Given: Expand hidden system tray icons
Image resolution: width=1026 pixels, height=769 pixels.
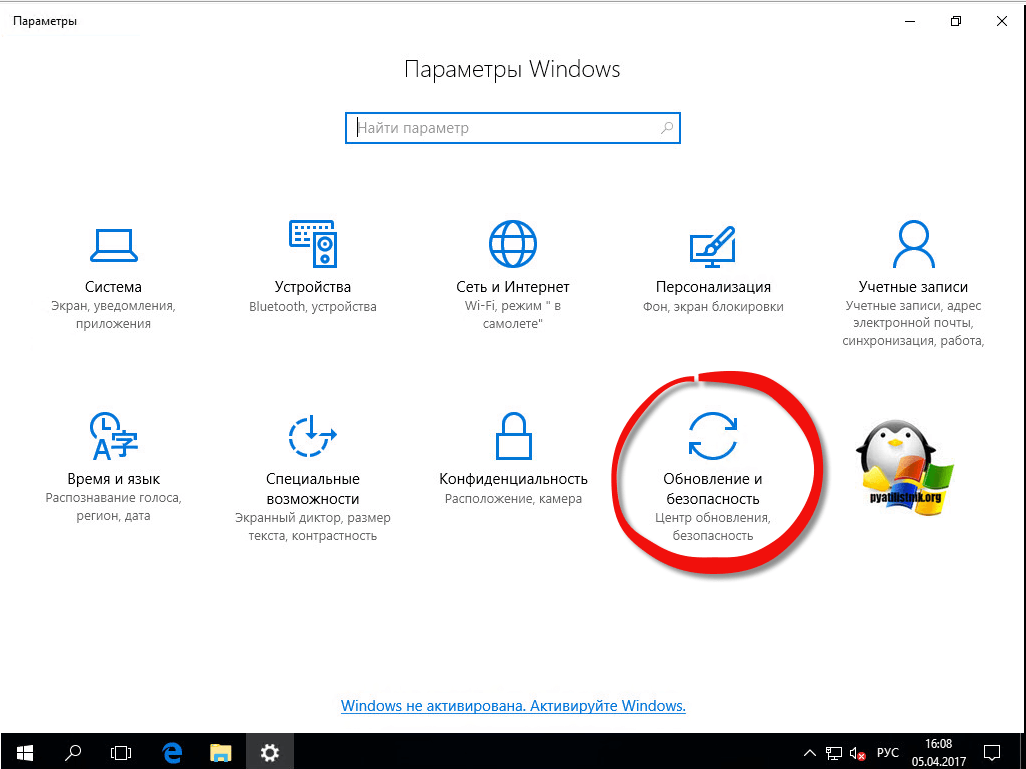Looking at the screenshot, I should [811, 753].
